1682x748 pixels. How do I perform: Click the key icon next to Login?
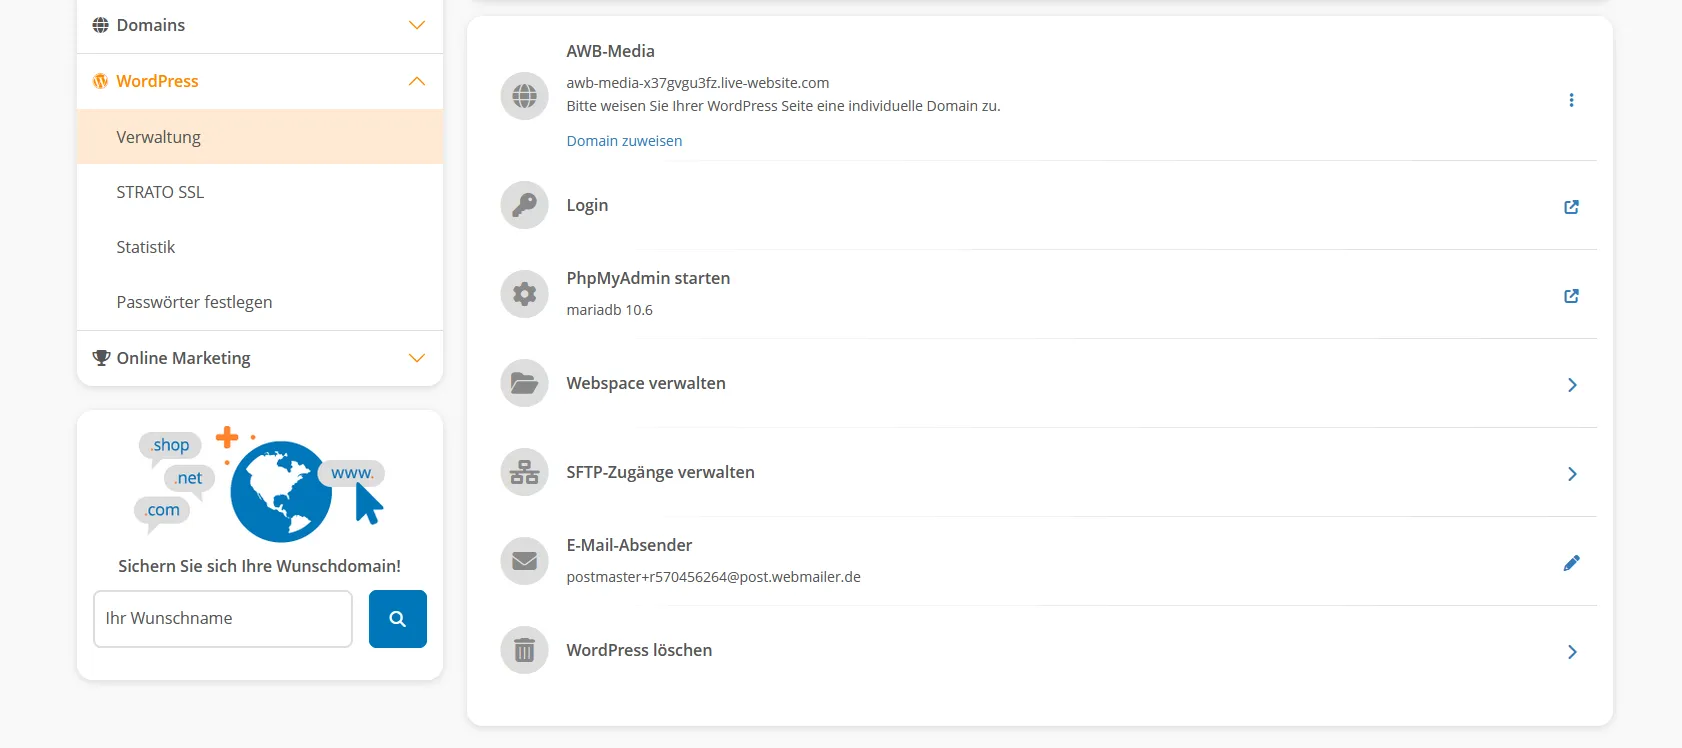pos(524,205)
